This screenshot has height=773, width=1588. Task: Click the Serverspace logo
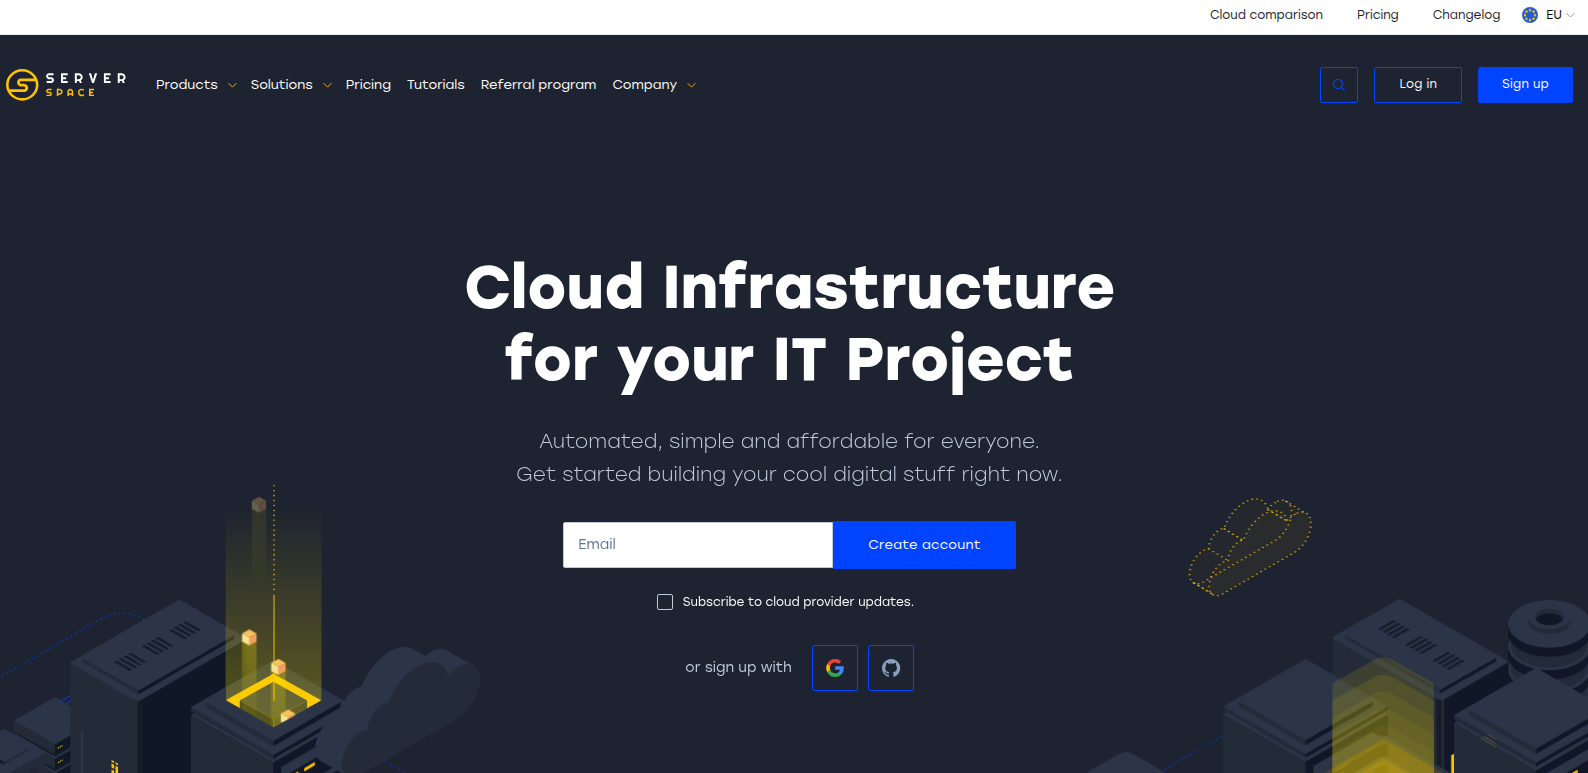(66, 85)
